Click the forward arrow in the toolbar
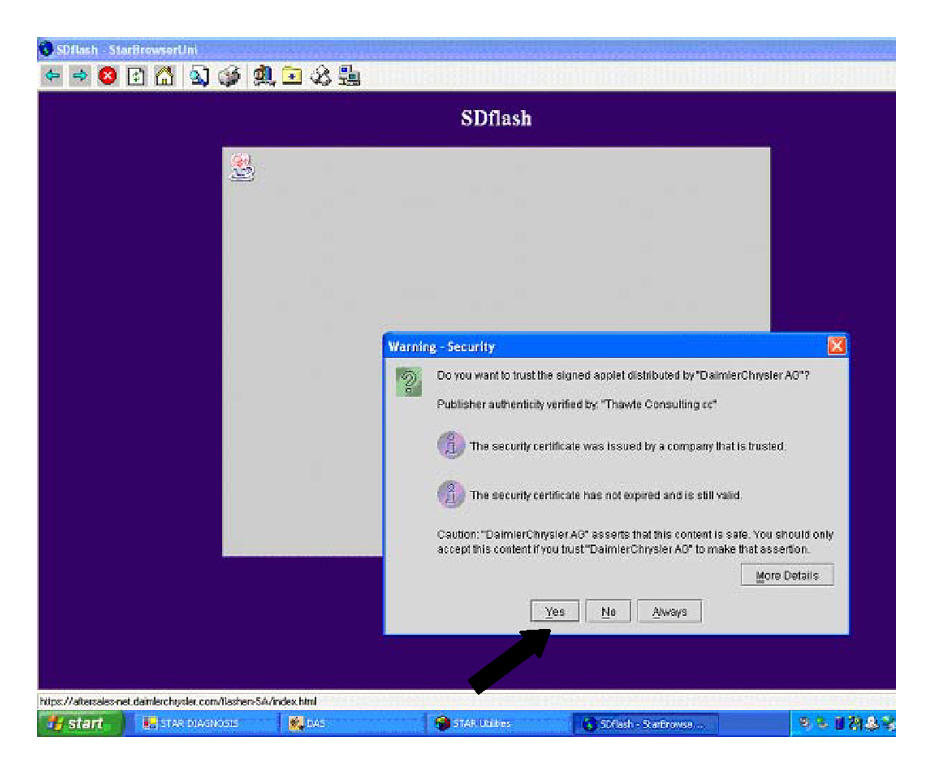This screenshot has width=934, height=775. coord(79,76)
